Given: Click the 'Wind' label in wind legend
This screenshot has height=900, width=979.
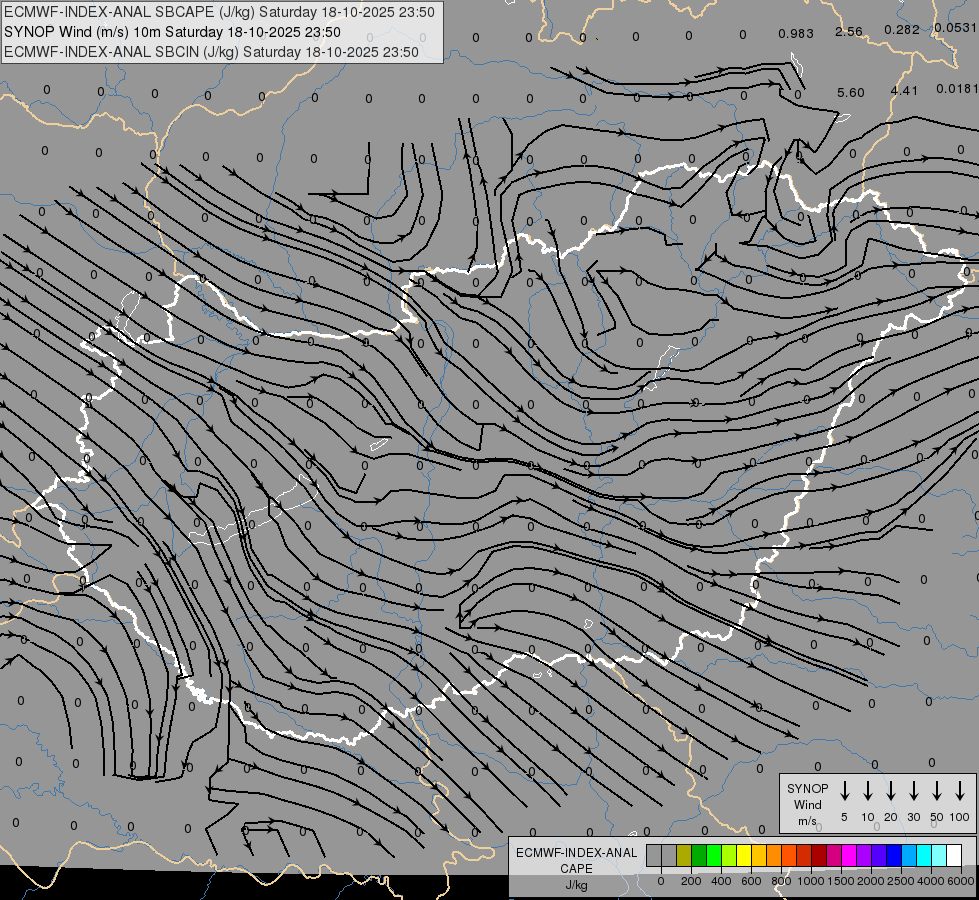Looking at the screenshot, I should tap(807, 804).
